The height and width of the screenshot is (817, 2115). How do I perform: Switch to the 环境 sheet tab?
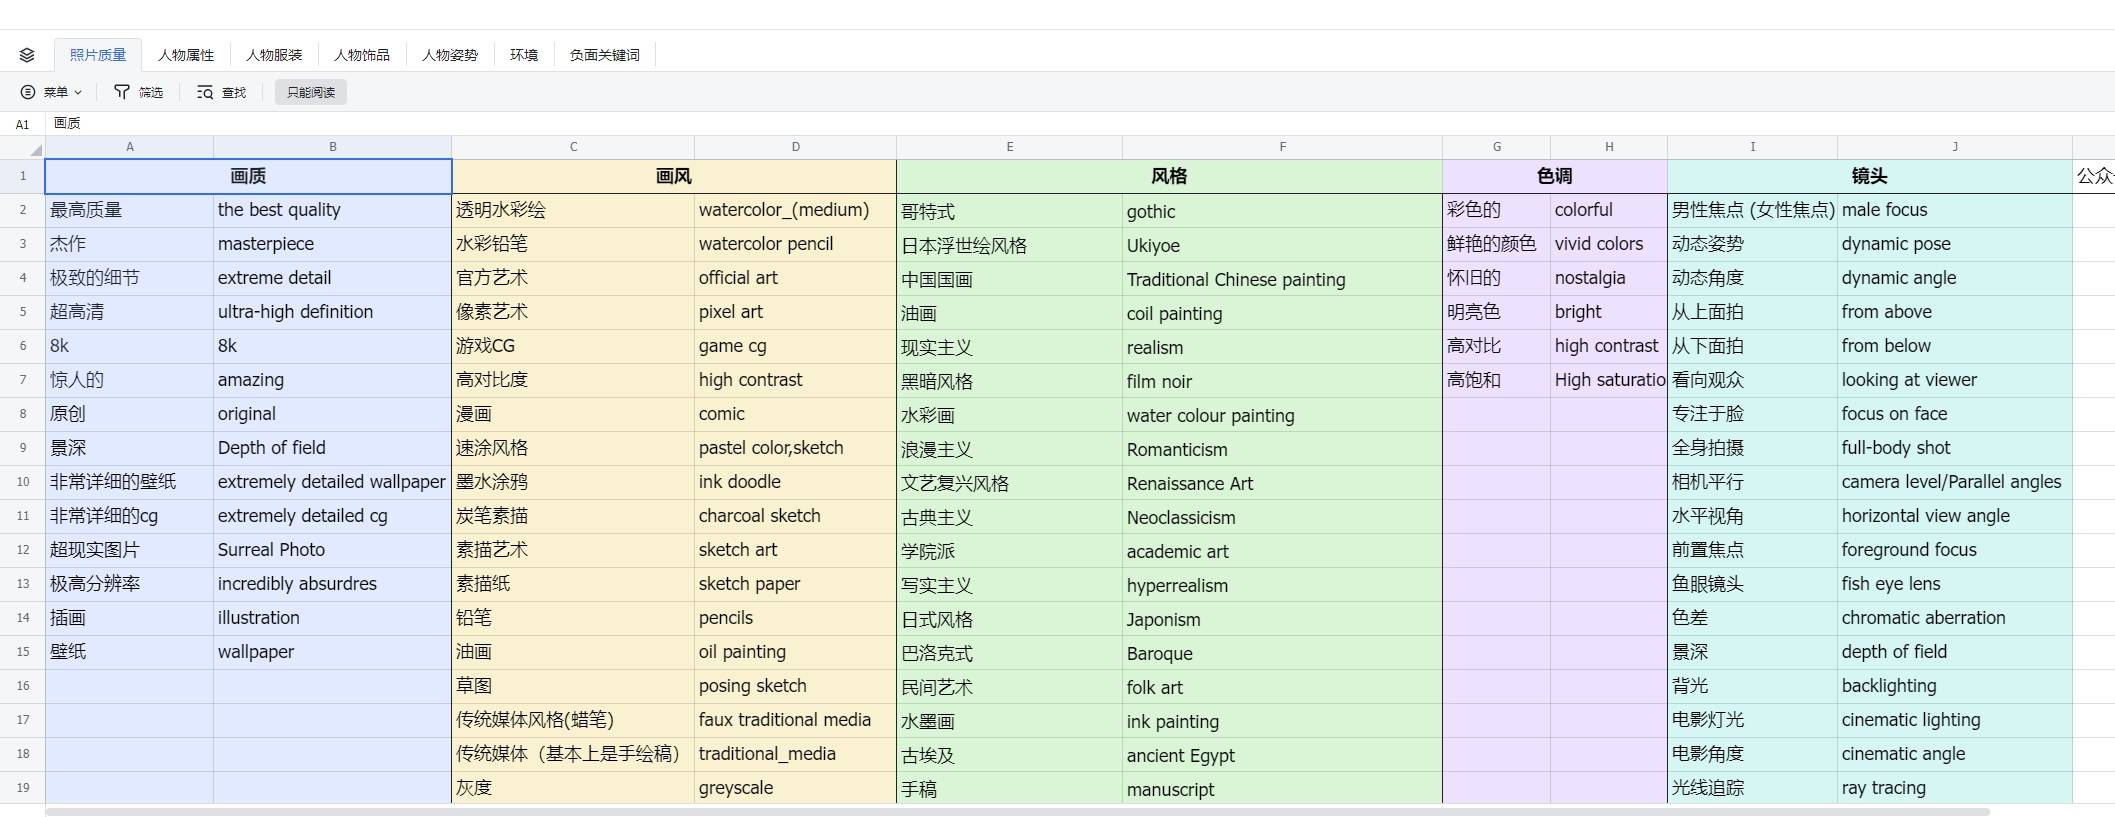[524, 55]
